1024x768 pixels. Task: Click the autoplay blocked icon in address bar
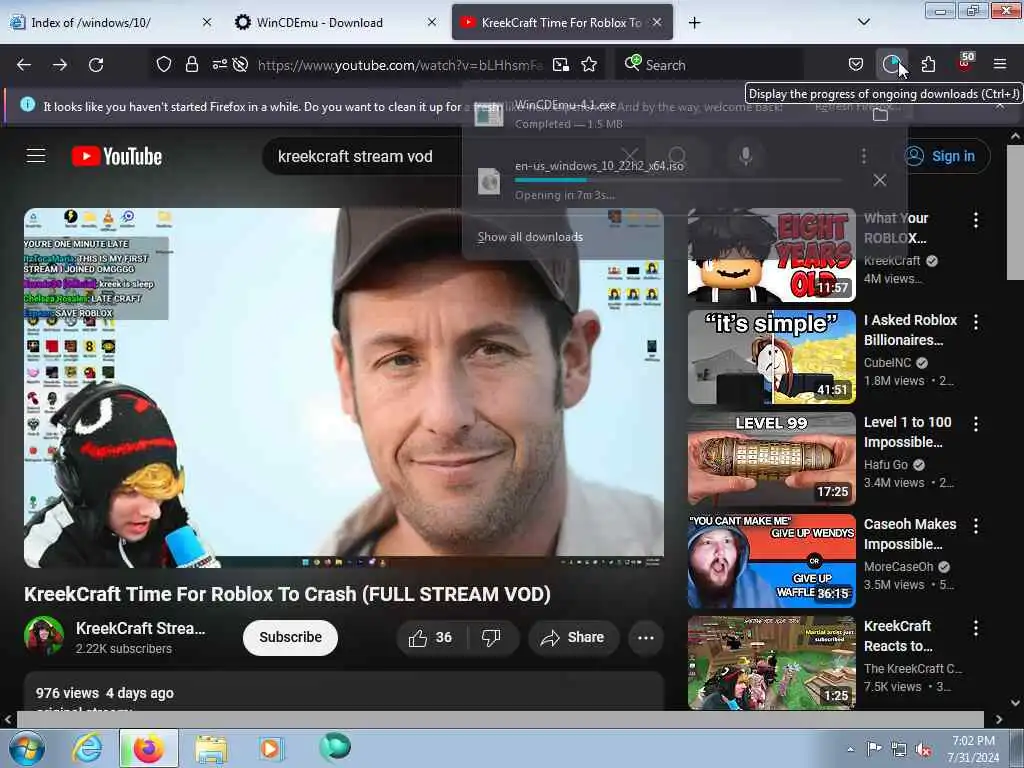[x=240, y=64]
